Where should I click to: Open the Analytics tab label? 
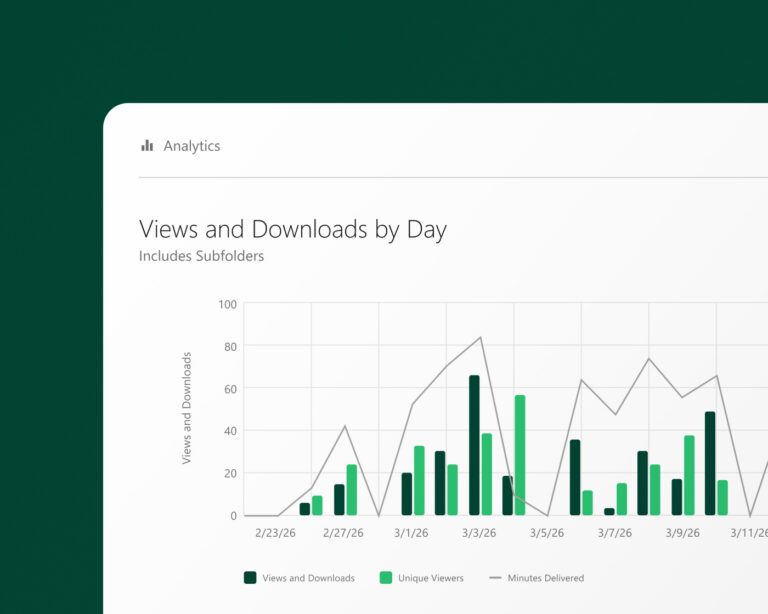point(192,146)
